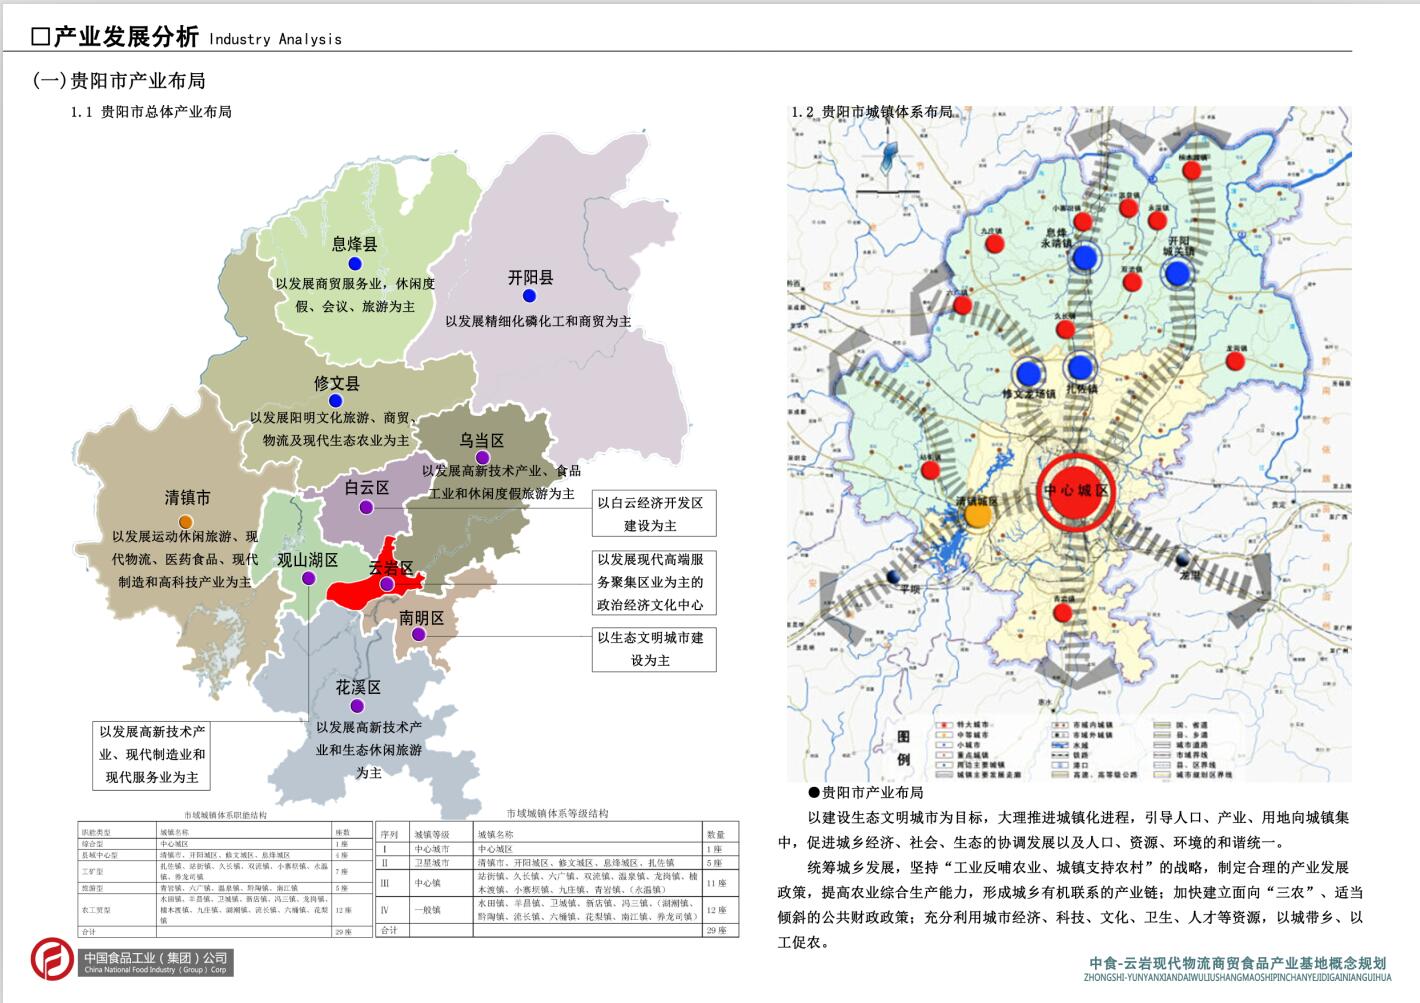Image resolution: width=1420 pixels, height=1003 pixels.
Task: Click the 图例 legend title on the map
Action: [903, 748]
